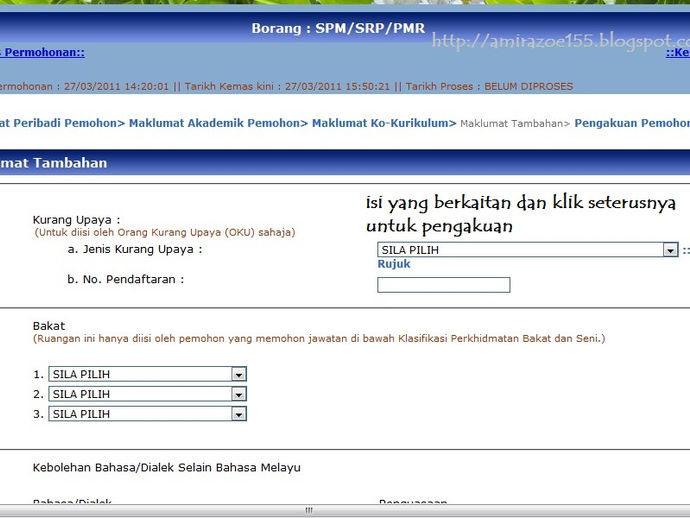The image size is (690, 518).
Task: Click the horizontal scrollbar grip at bottom
Action: point(309,511)
